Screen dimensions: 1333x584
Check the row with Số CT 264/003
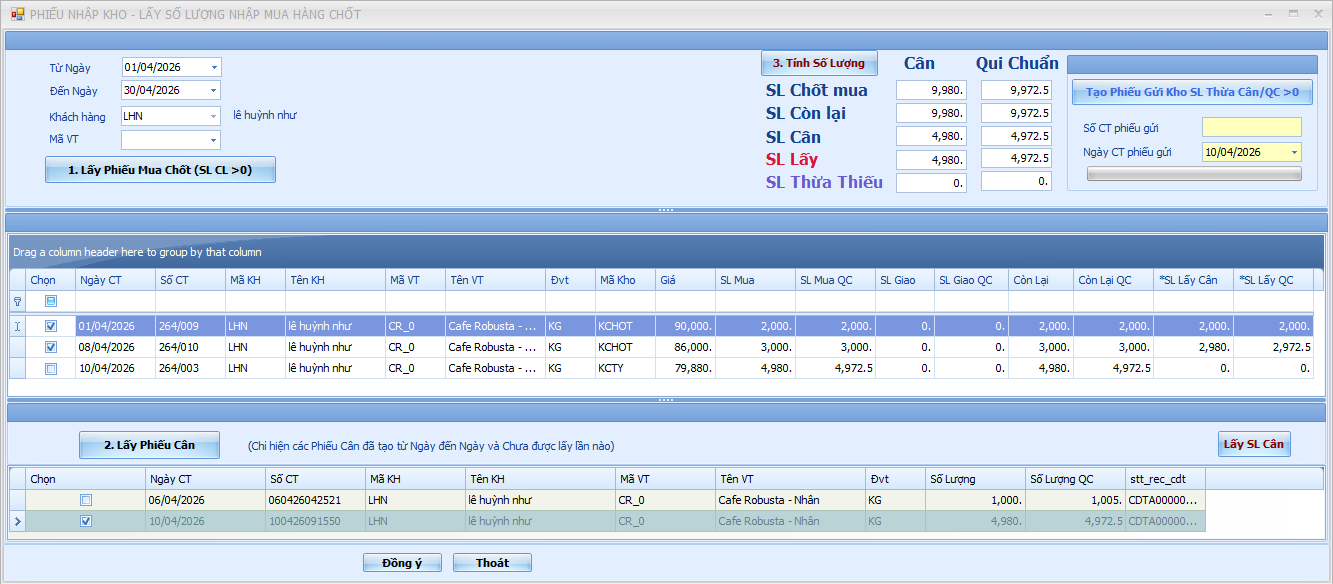(51, 369)
